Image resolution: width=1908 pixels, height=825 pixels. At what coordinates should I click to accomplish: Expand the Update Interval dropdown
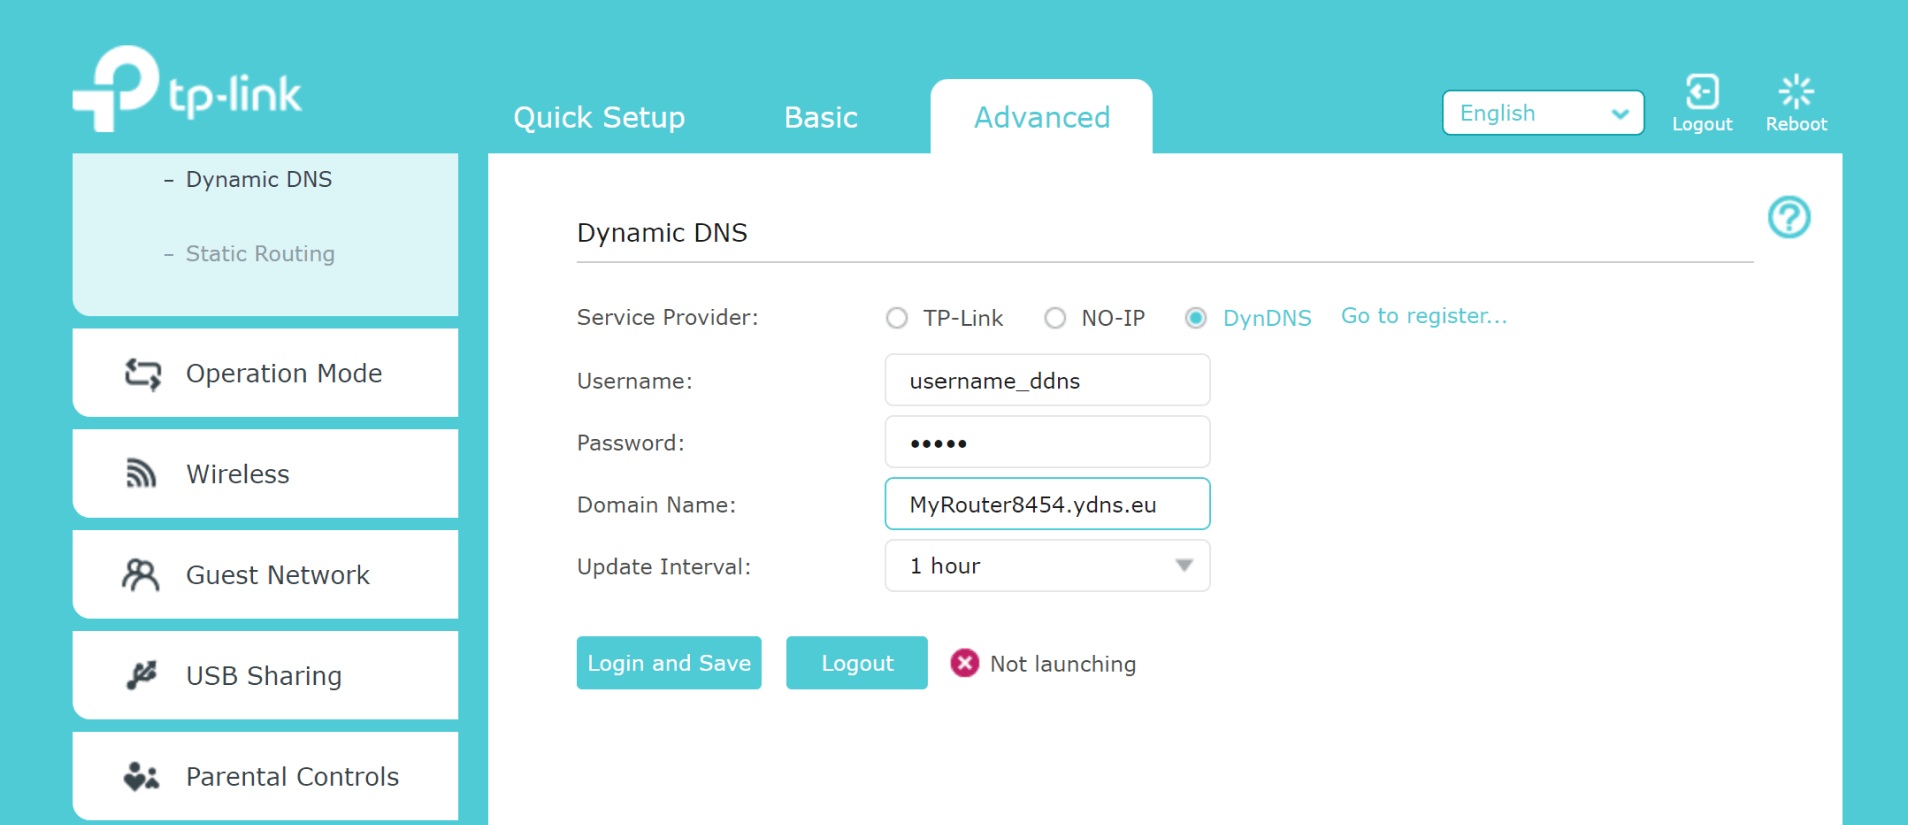(1047, 566)
